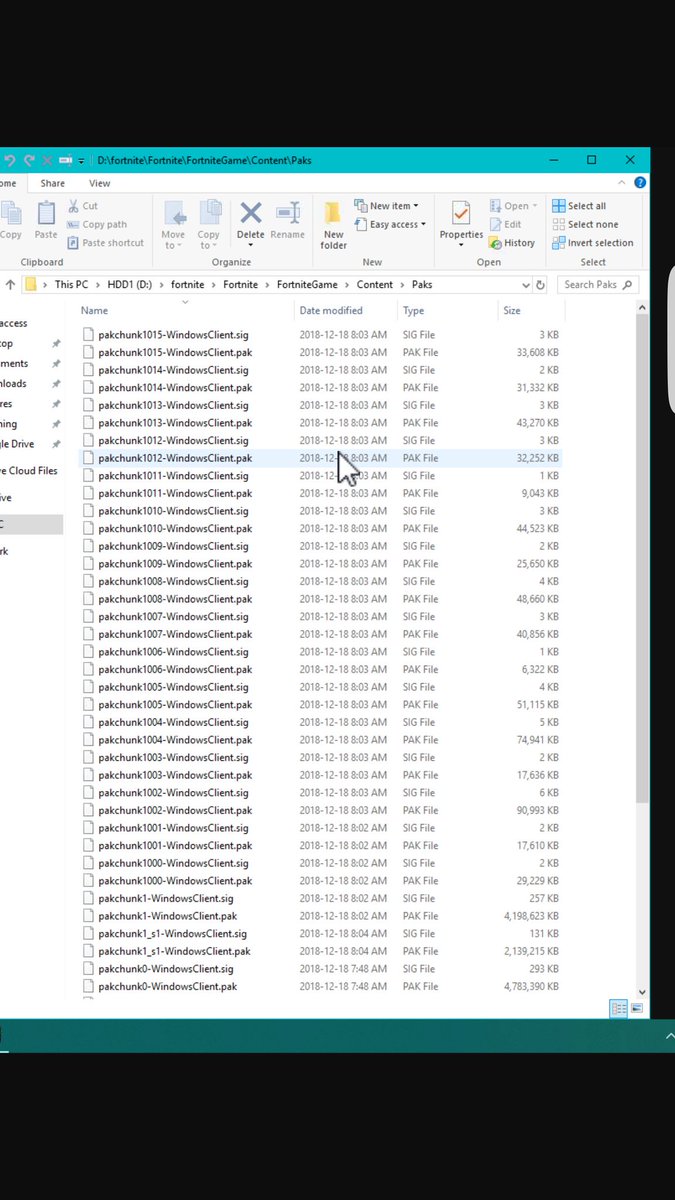This screenshot has height=1200, width=675.
Task: Open the blue Help question mark icon
Action: [x=640, y=183]
